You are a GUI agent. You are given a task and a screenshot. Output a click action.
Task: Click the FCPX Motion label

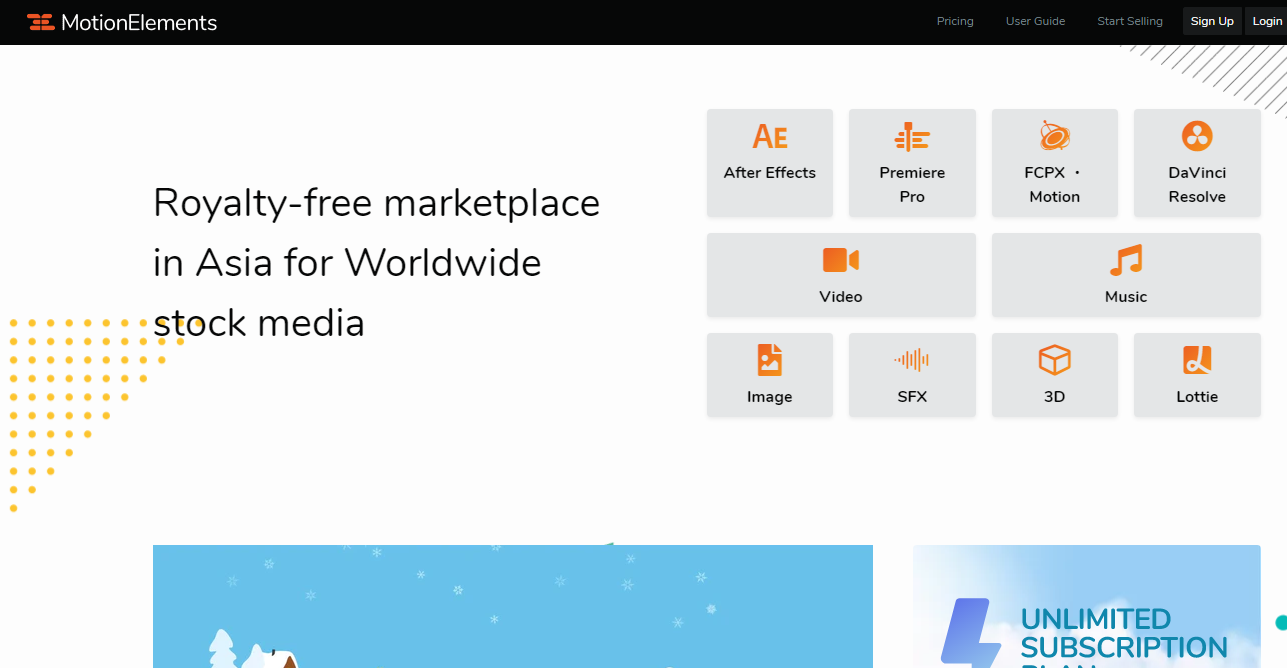click(1055, 185)
